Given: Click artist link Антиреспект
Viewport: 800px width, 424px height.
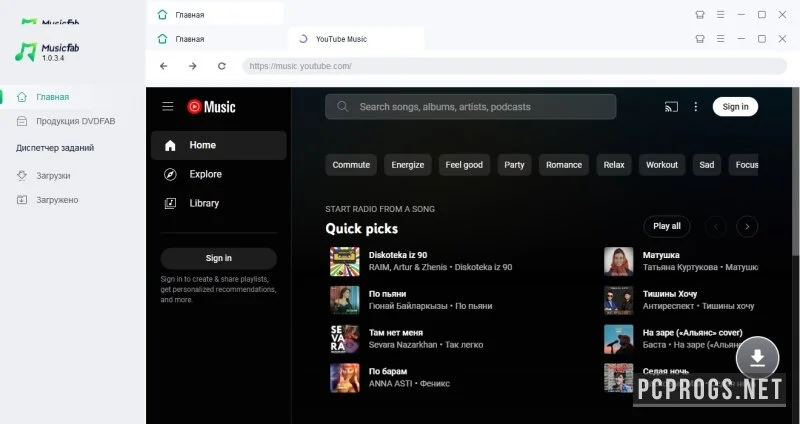Looking at the screenshot, I should 668,306.
